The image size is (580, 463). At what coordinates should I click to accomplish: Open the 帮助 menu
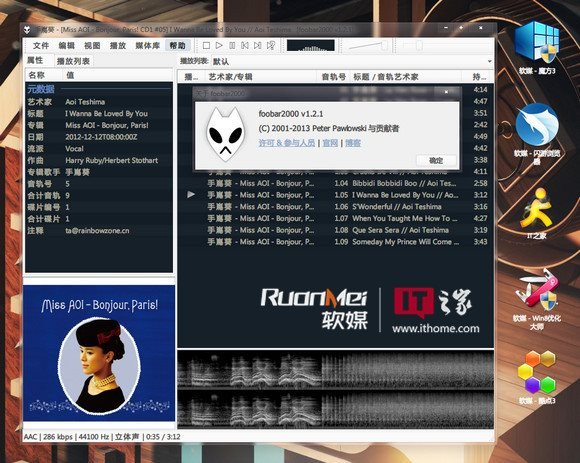tap(178, 45)
